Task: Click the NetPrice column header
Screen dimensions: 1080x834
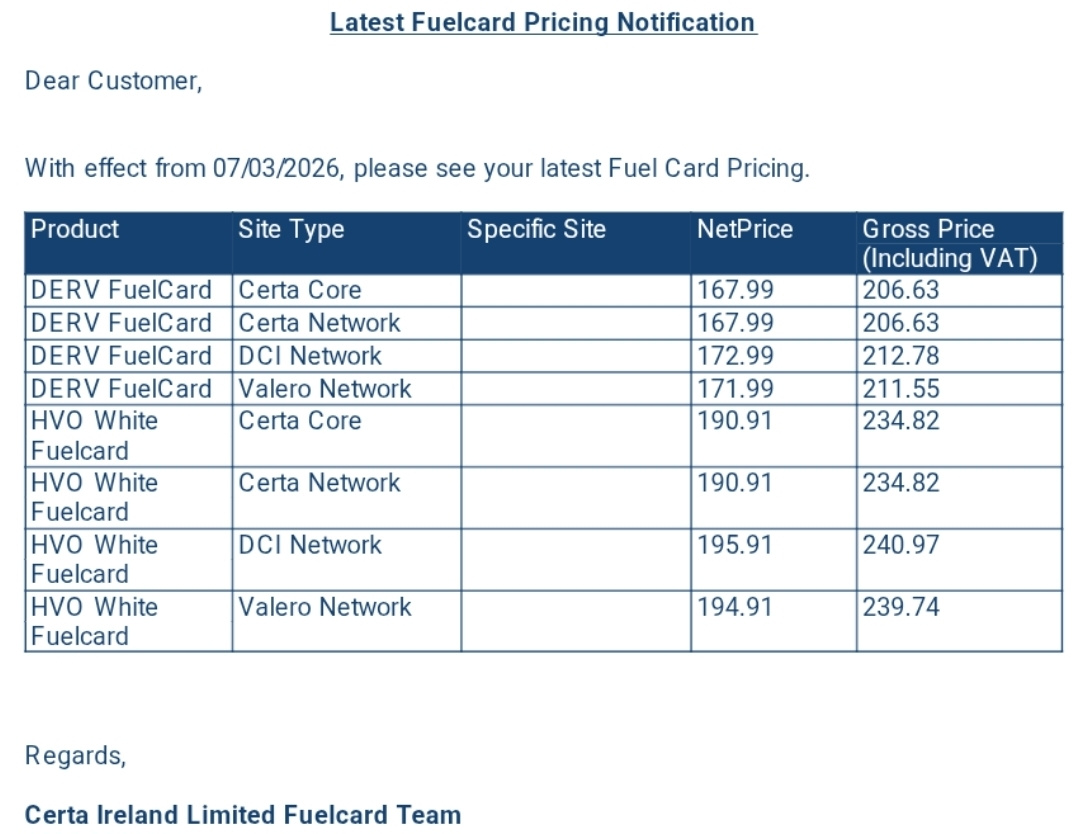Action: tap(745, 229)
